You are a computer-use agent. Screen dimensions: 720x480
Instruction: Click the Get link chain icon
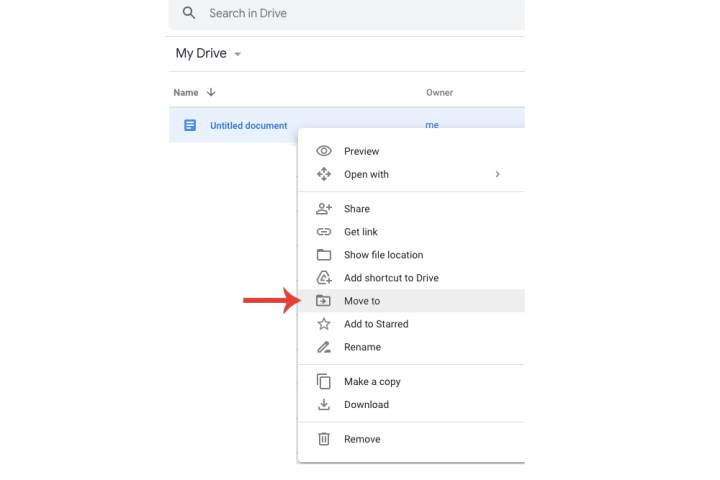tap(324, 232)
